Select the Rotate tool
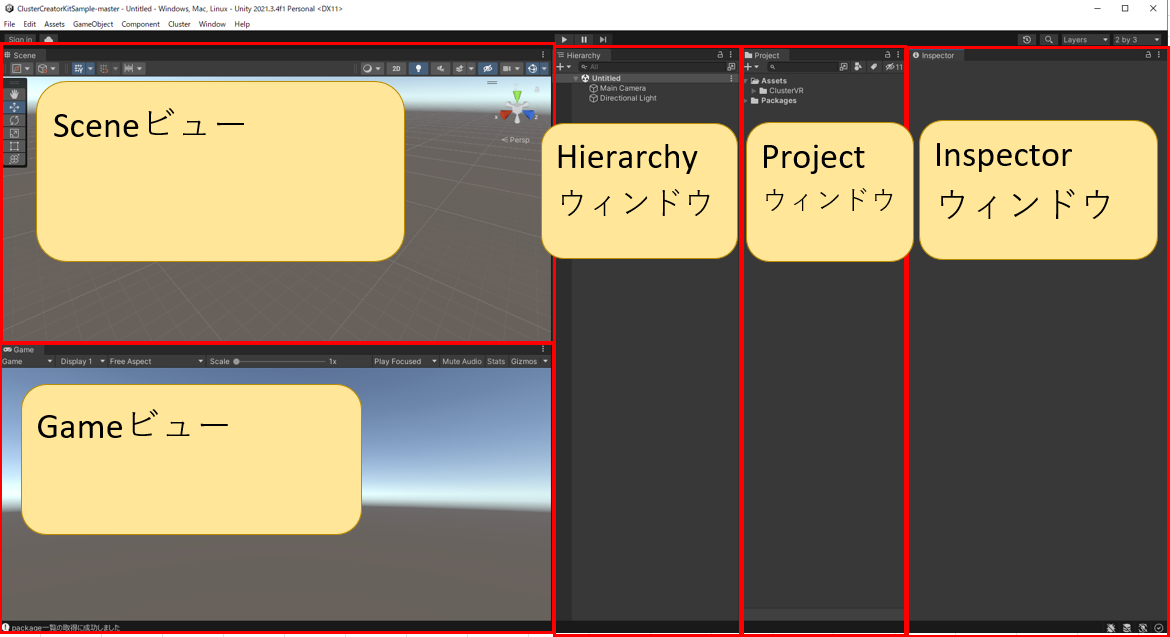Screen dimensions: 1170x637 coord(14,120)
